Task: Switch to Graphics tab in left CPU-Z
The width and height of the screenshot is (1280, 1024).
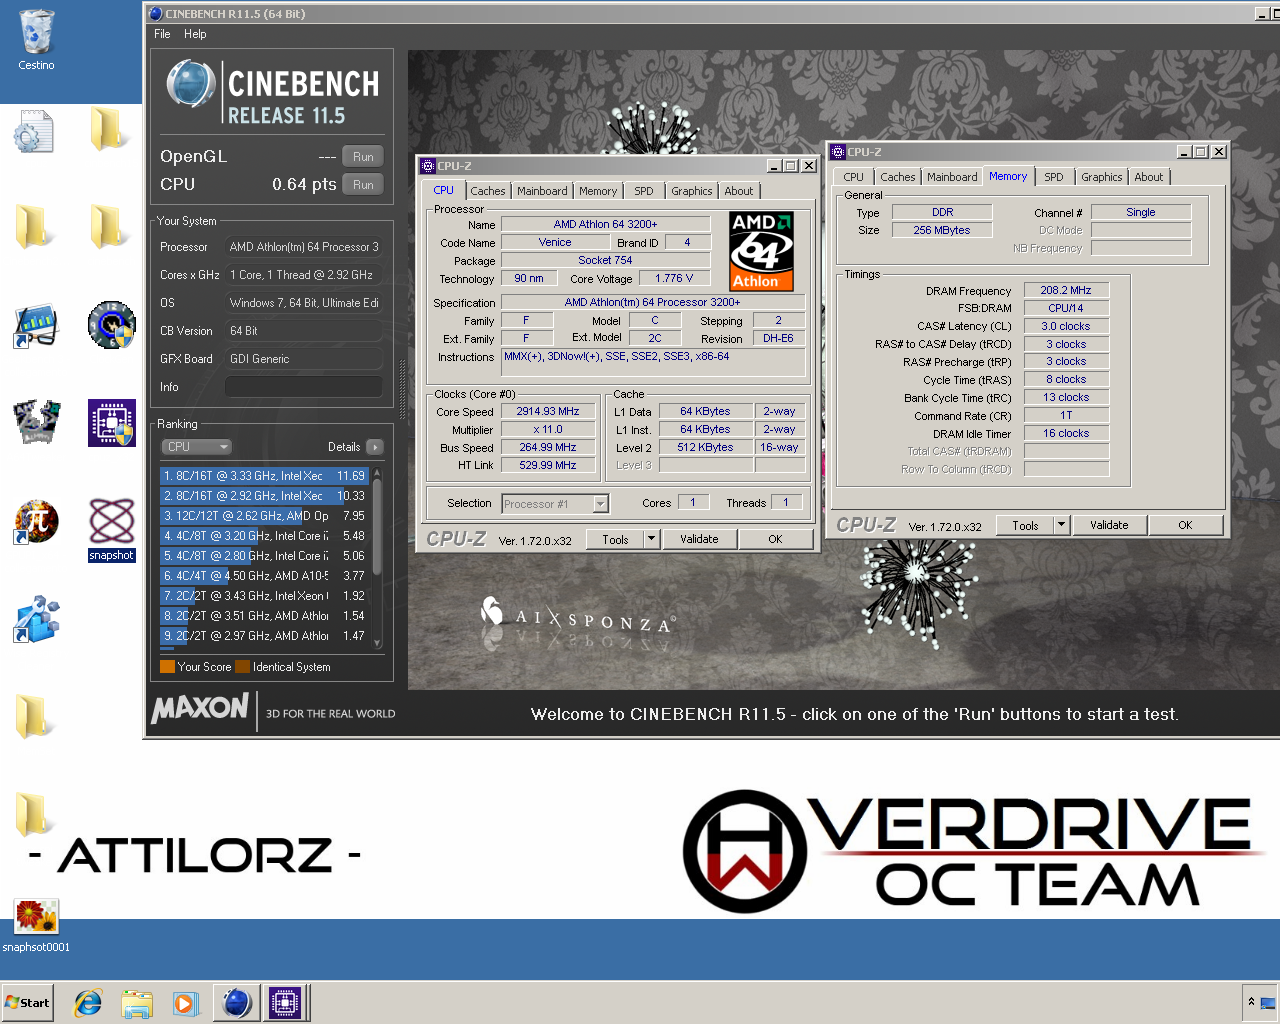Action: [692, 191]
